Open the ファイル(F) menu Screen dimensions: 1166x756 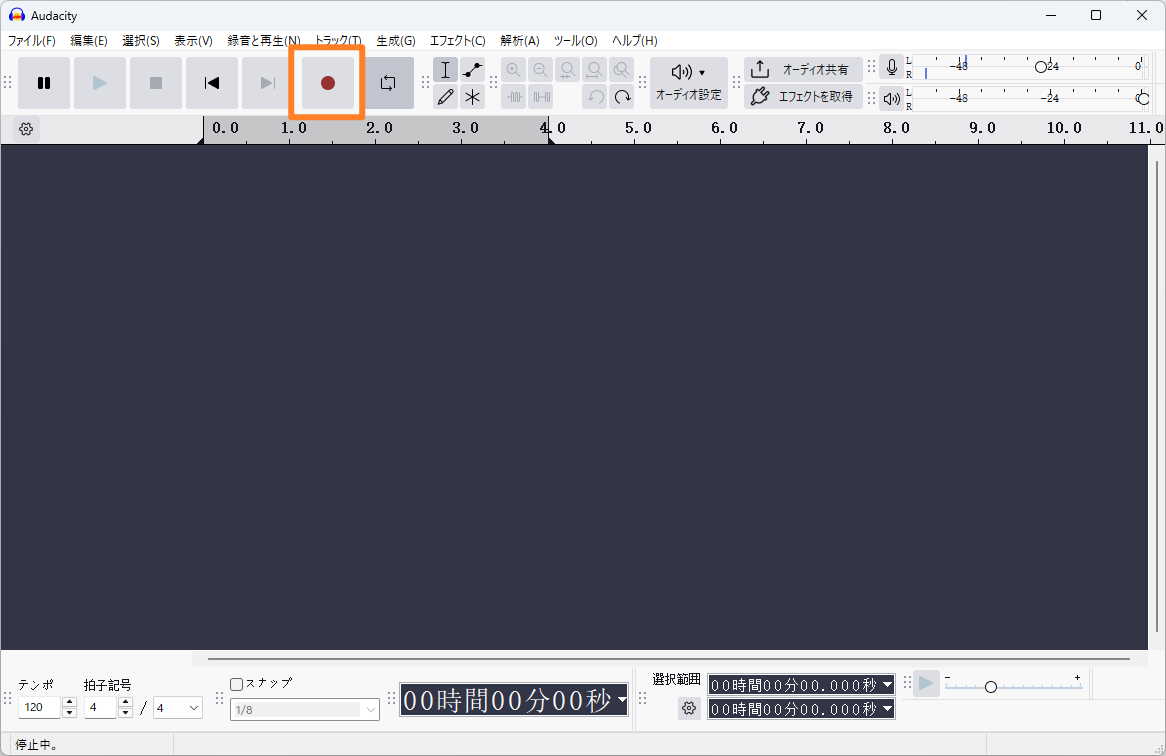(x=31, y=41)
